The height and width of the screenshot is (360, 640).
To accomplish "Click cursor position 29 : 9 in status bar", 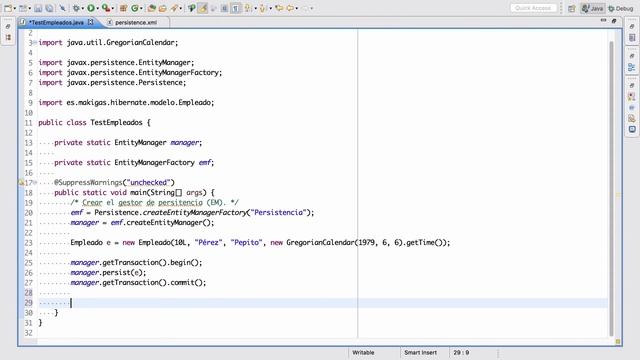I will (x=461, y=352).
